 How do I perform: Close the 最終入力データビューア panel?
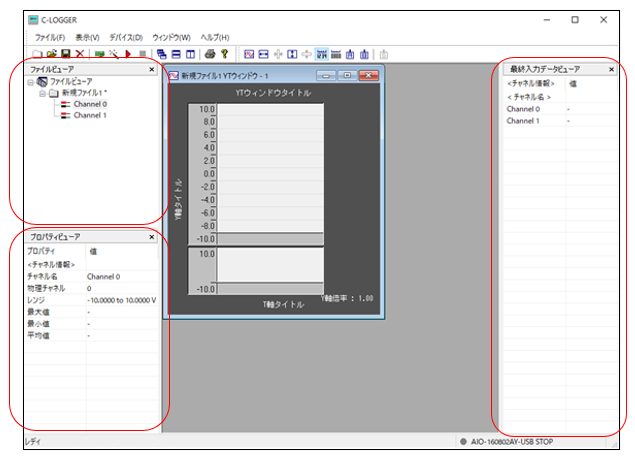611,69
